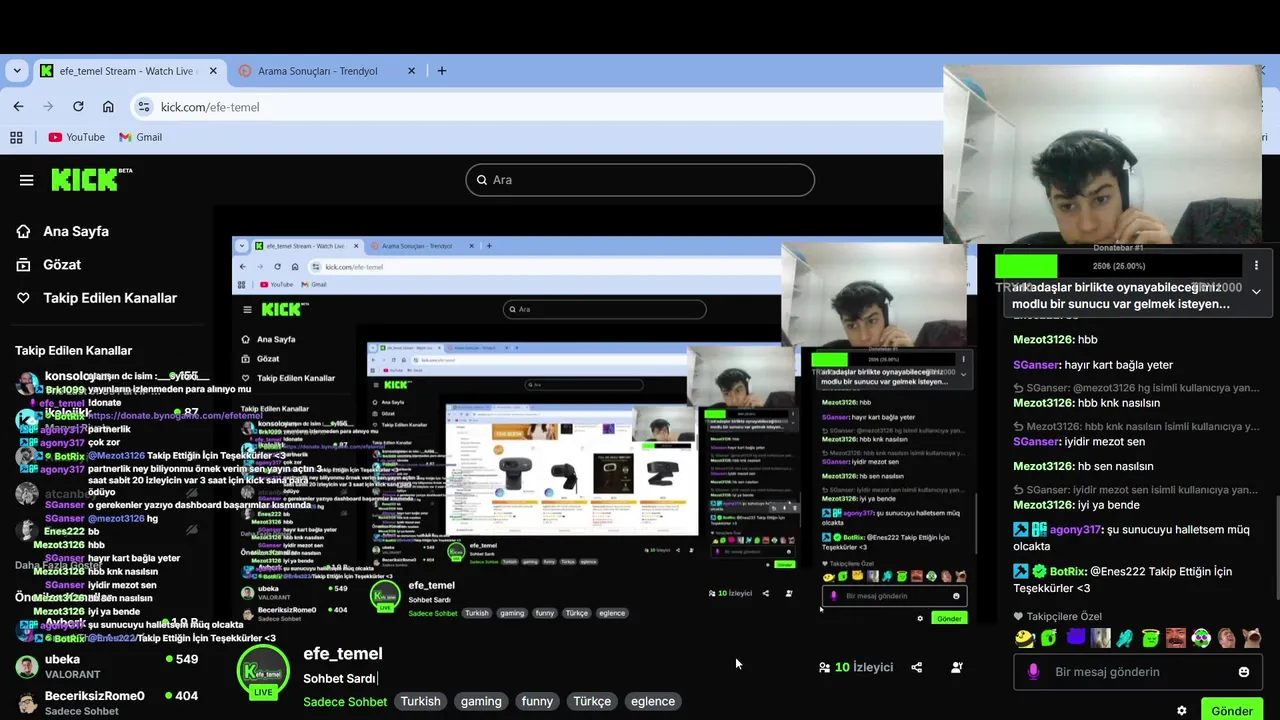This screenshot has height=720, width=1280.
Task: Click the browser home icon
Action: tap(108, 107)
